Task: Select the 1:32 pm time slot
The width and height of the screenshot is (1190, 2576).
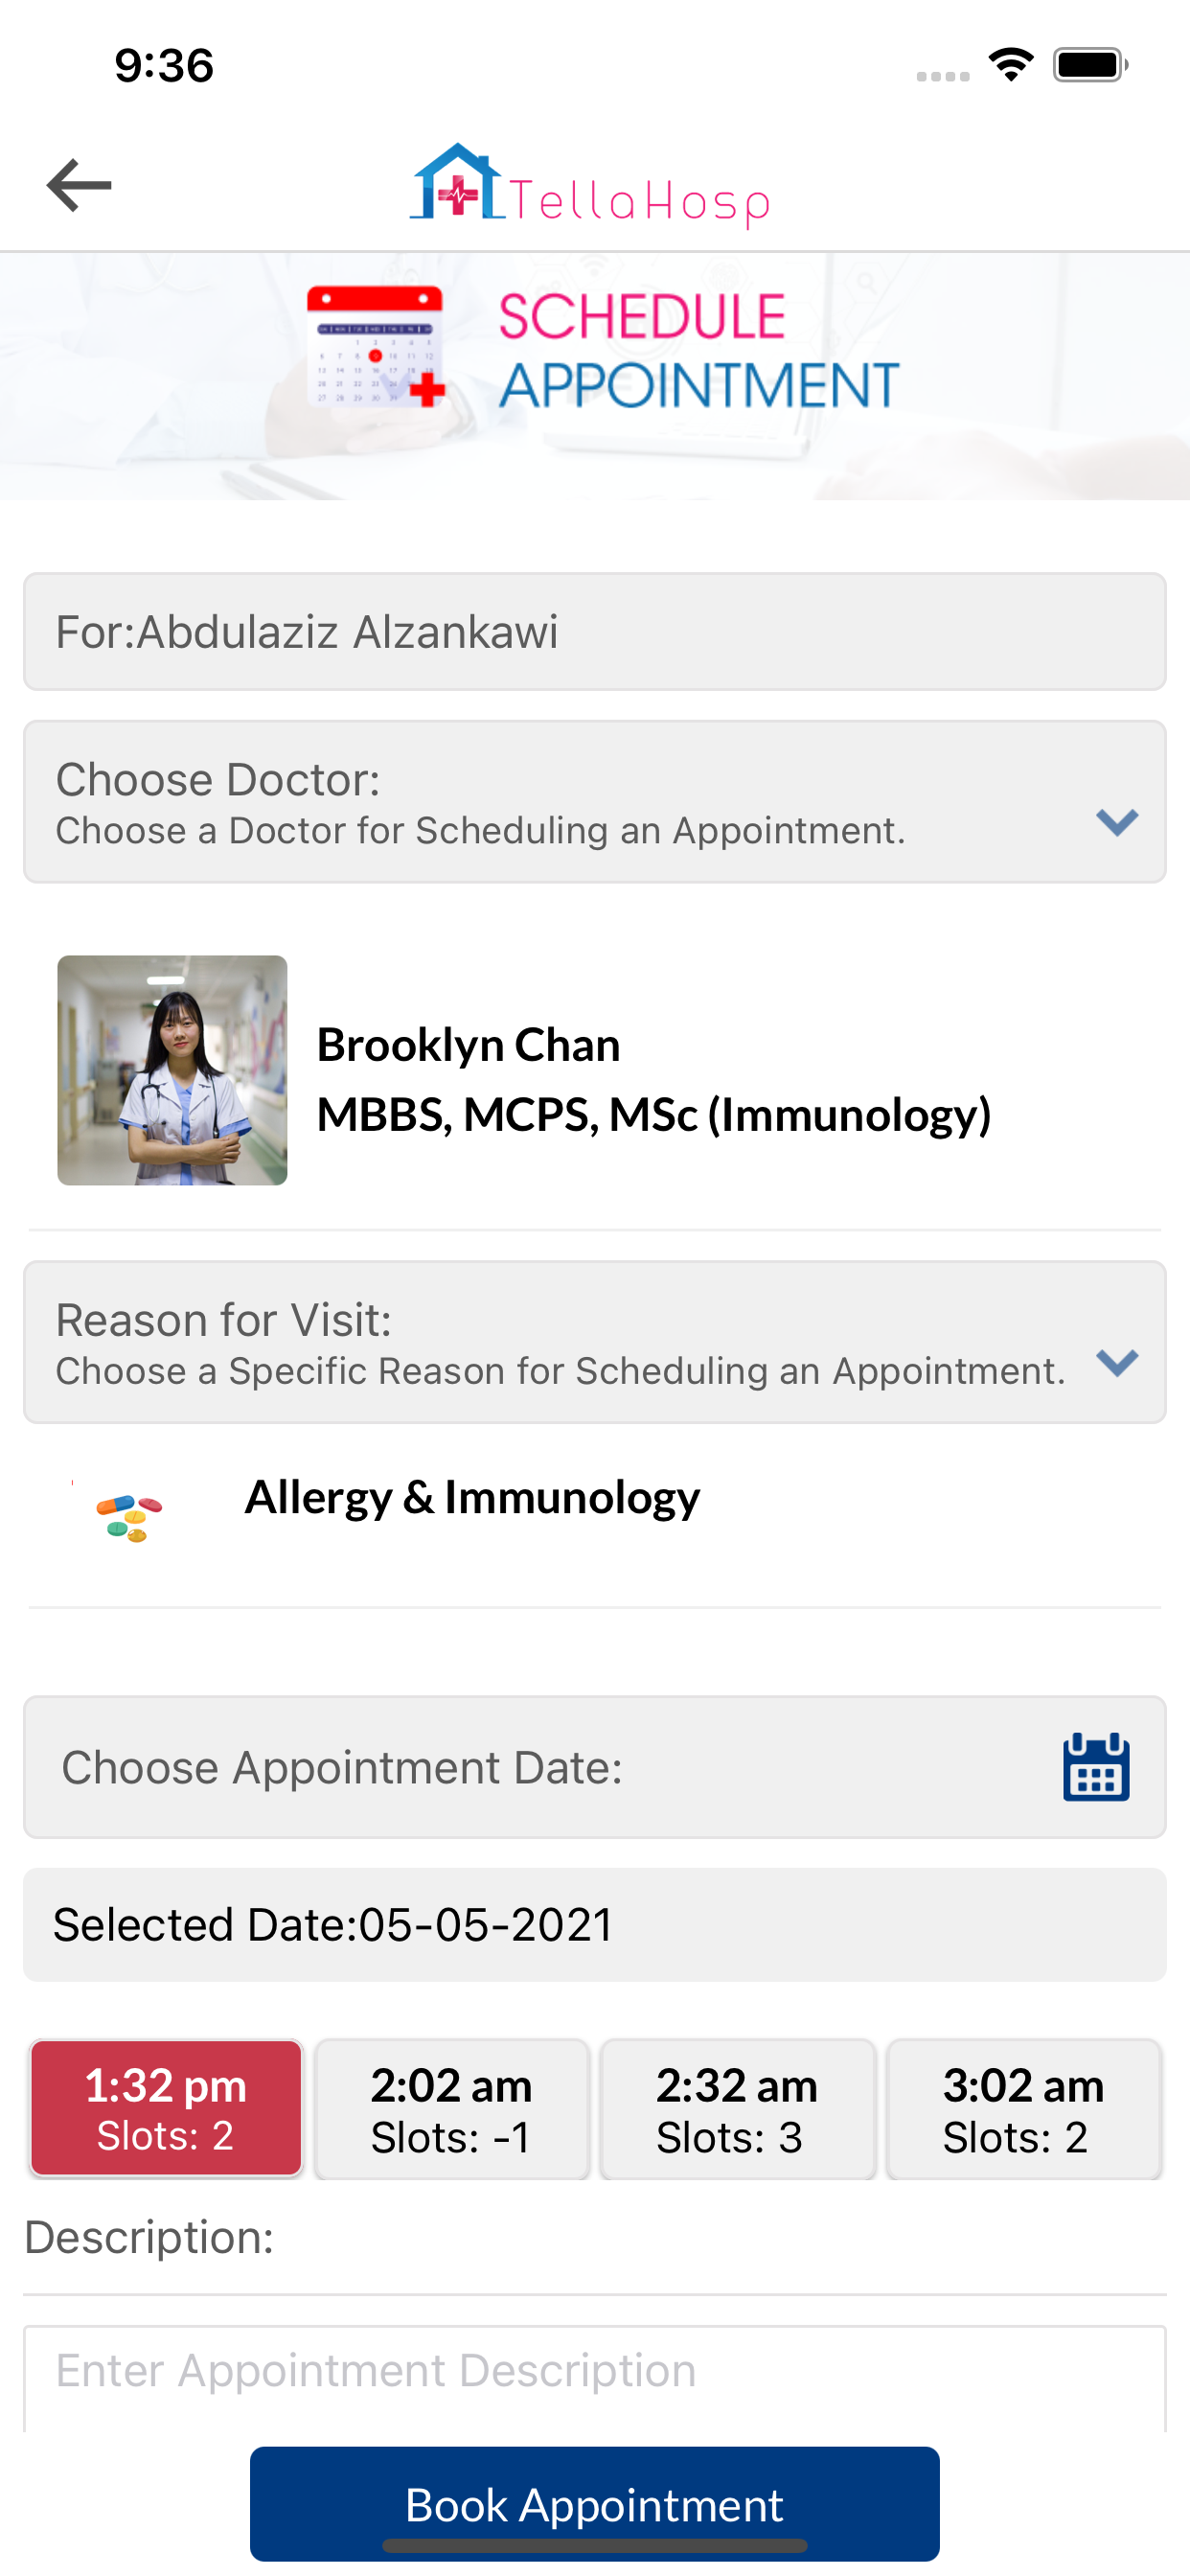Action: pyautogui.click(x=166, y=2109)
